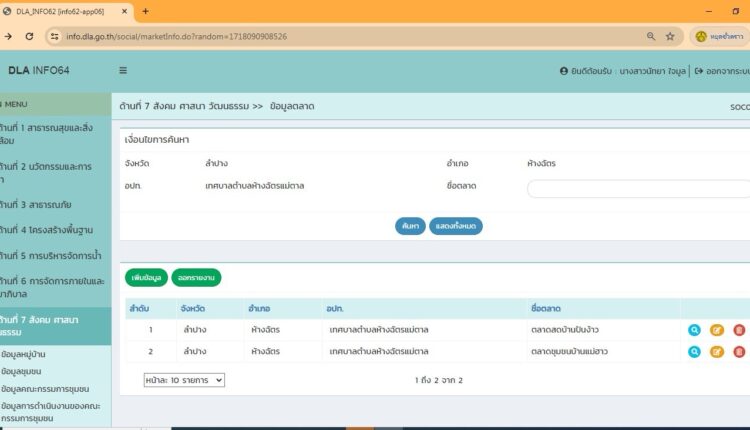Click the hamburger menu toggle icon
This screenshot has height=430, width=750.
click(x=123, y=71)
